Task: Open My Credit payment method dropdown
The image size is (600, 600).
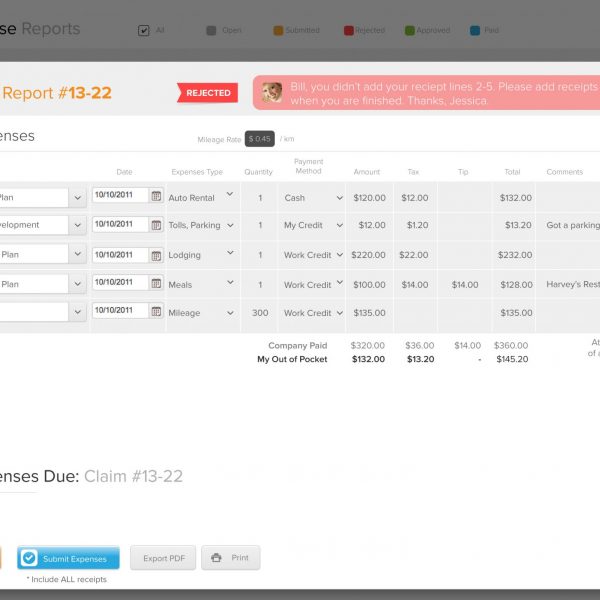Action: (339, 225)
